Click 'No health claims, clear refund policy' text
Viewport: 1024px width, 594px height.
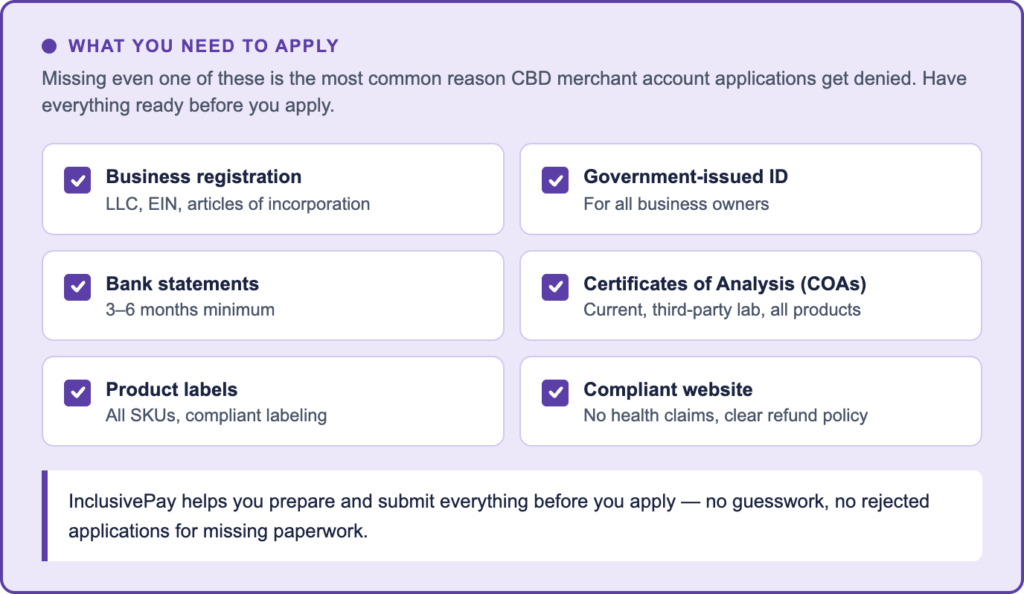click(x=725, y=416)
